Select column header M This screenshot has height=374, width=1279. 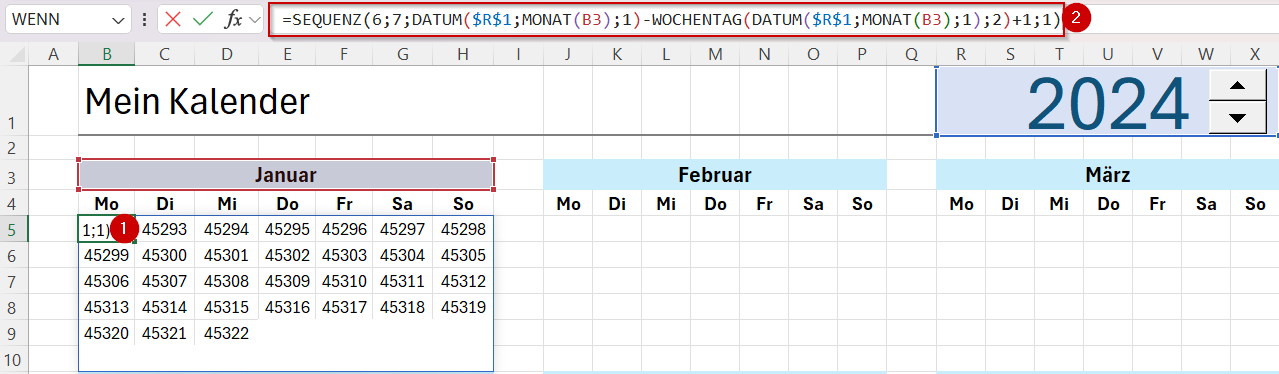[715, 54]
